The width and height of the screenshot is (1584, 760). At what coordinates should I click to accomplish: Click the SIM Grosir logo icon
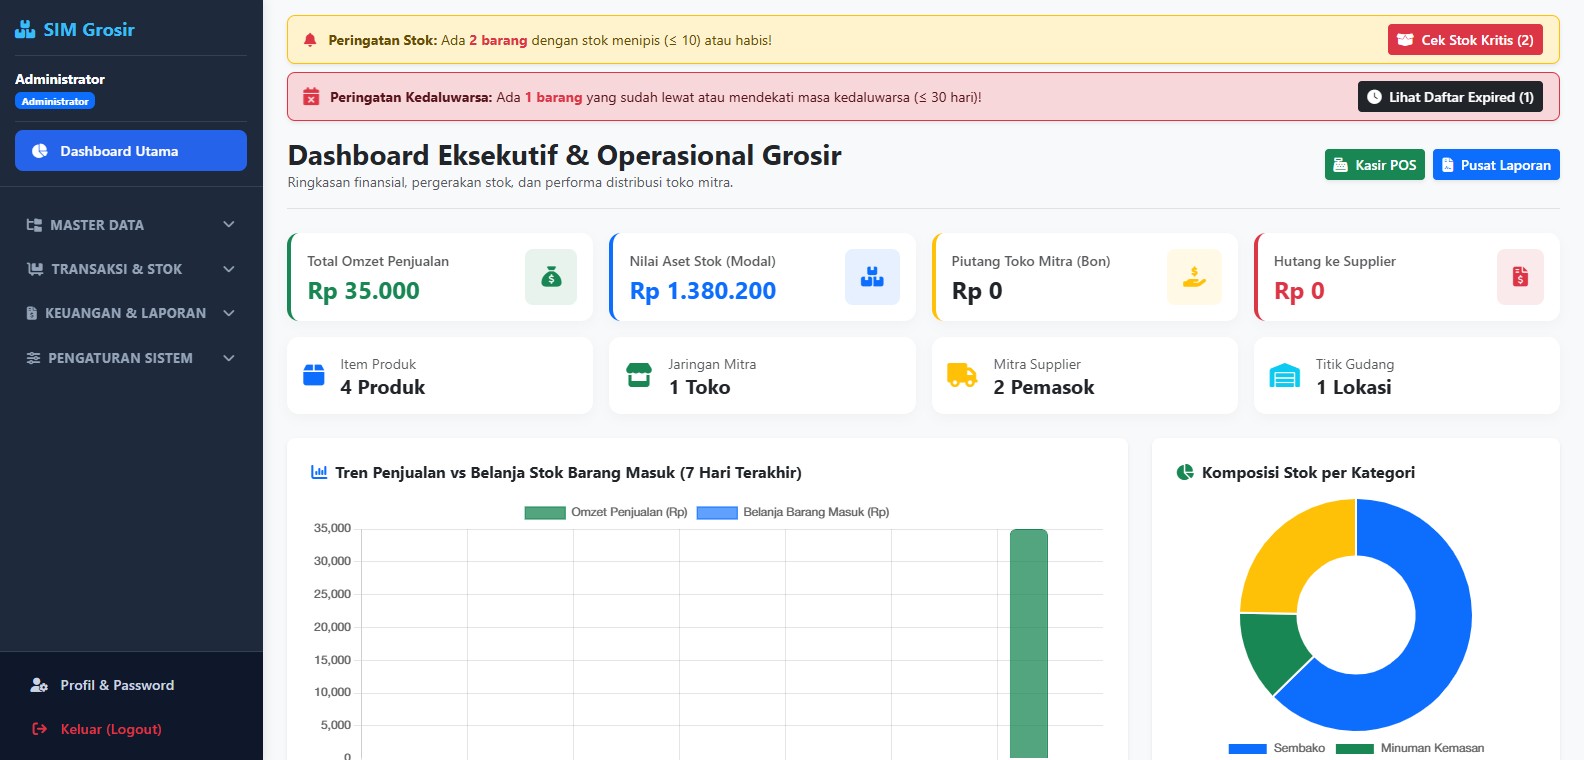click(25, 30)
